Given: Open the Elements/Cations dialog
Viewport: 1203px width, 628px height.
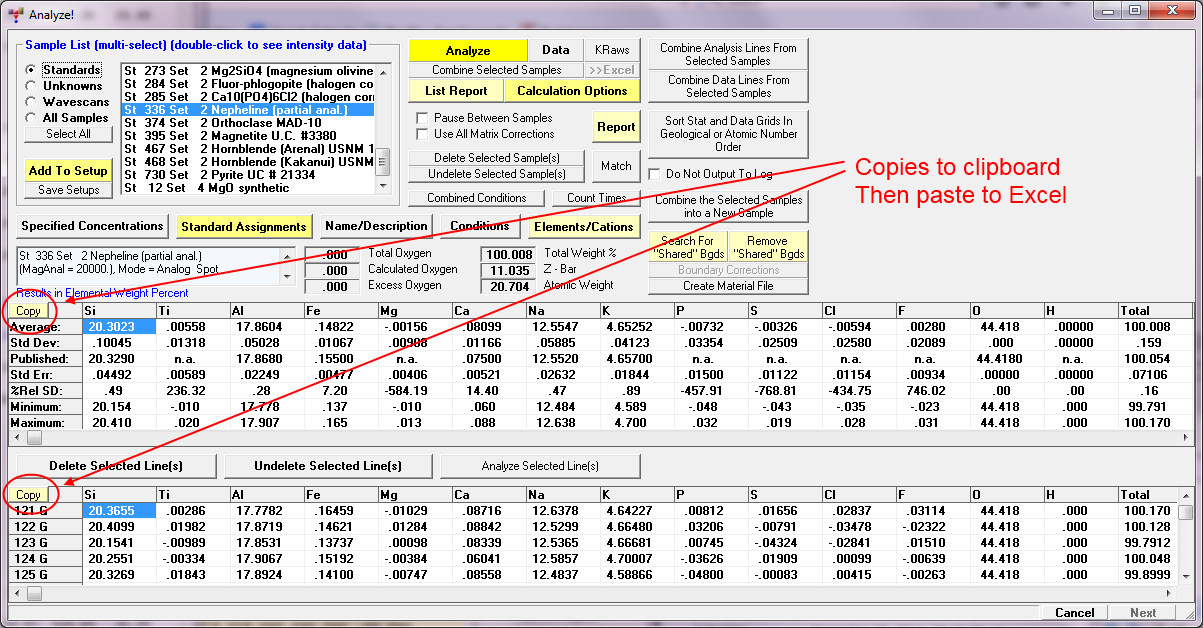Looking at the screenshot, I should pyautogui.click(x=580, y=226).
